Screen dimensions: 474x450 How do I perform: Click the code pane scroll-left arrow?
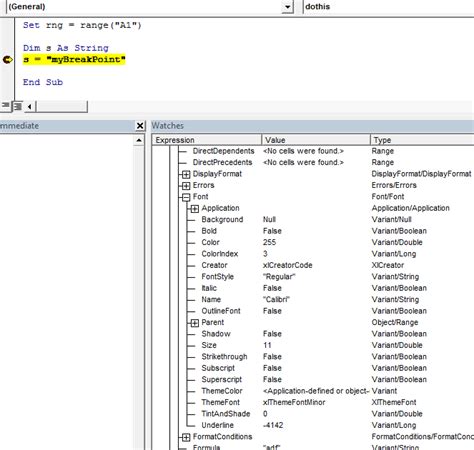30,107
